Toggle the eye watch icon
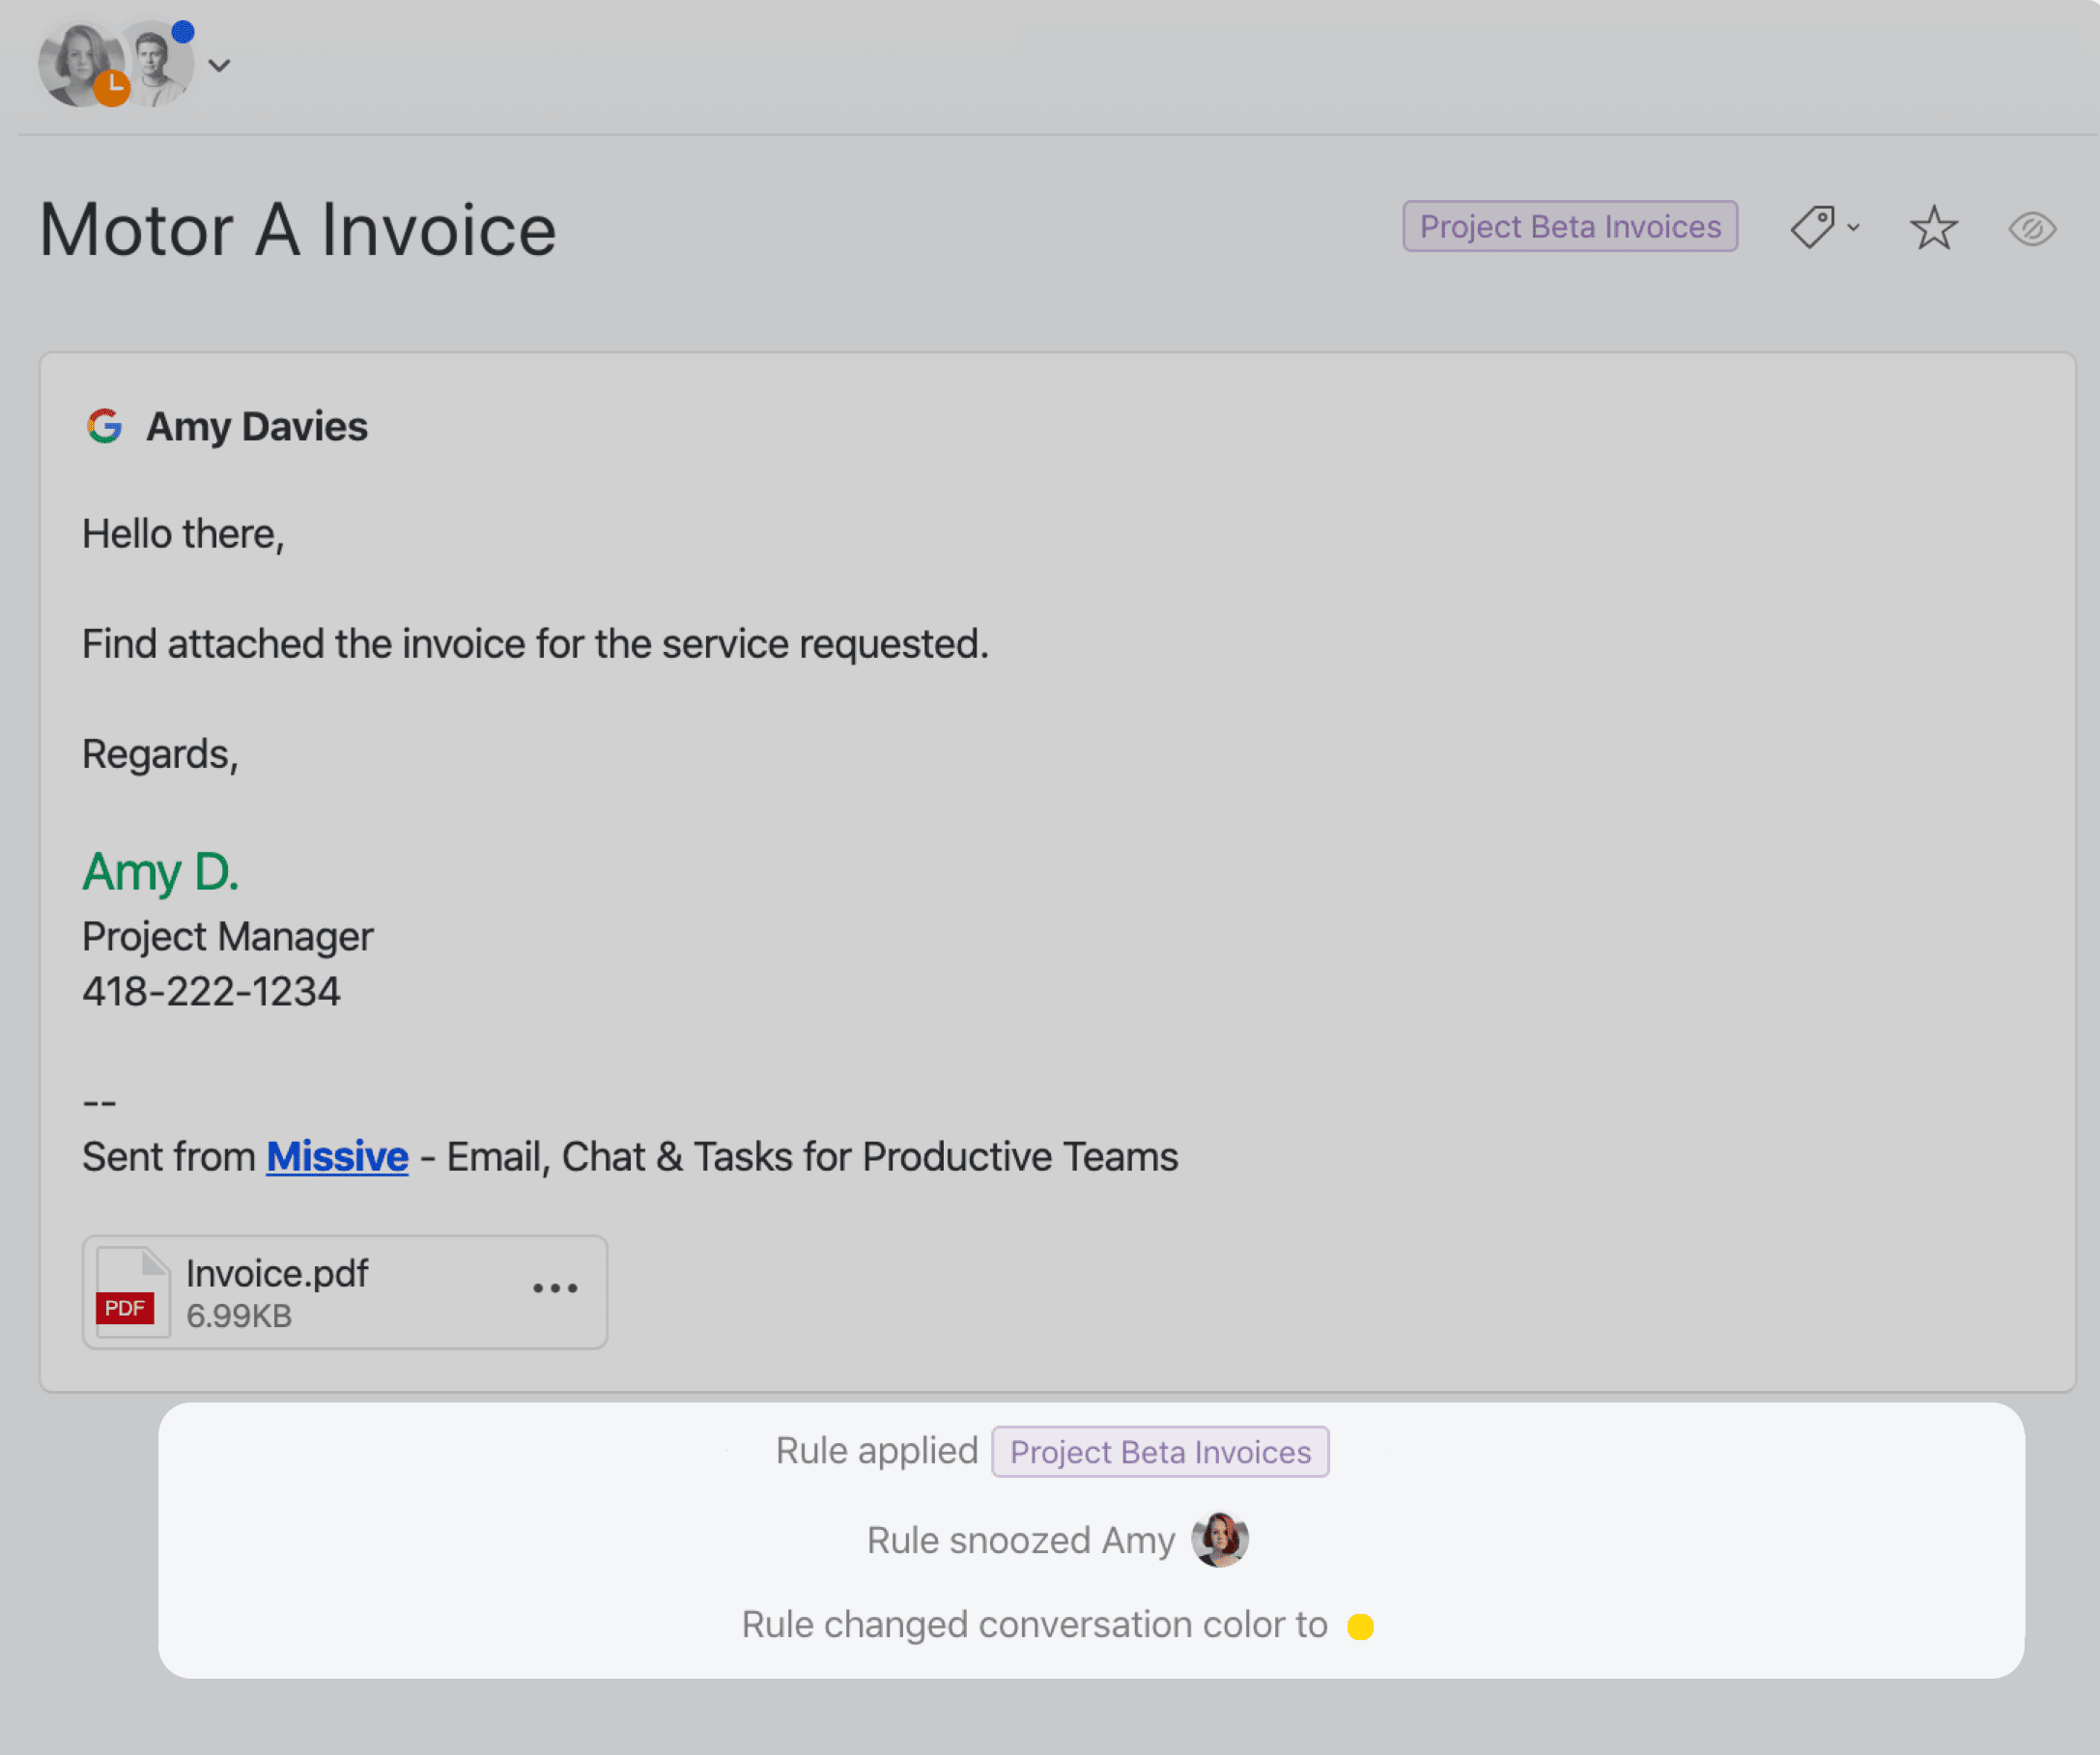 (2031, 229)
